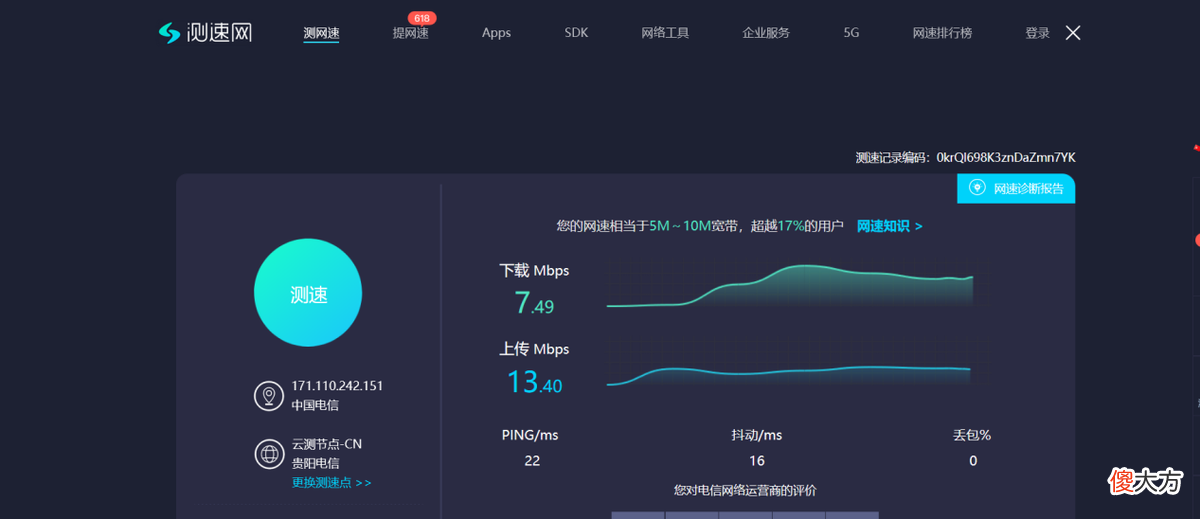Open the 网速排行榜 menu item
Viewport: 1200px width, 519px height.
pyautogui.click(x=942, y=33)
